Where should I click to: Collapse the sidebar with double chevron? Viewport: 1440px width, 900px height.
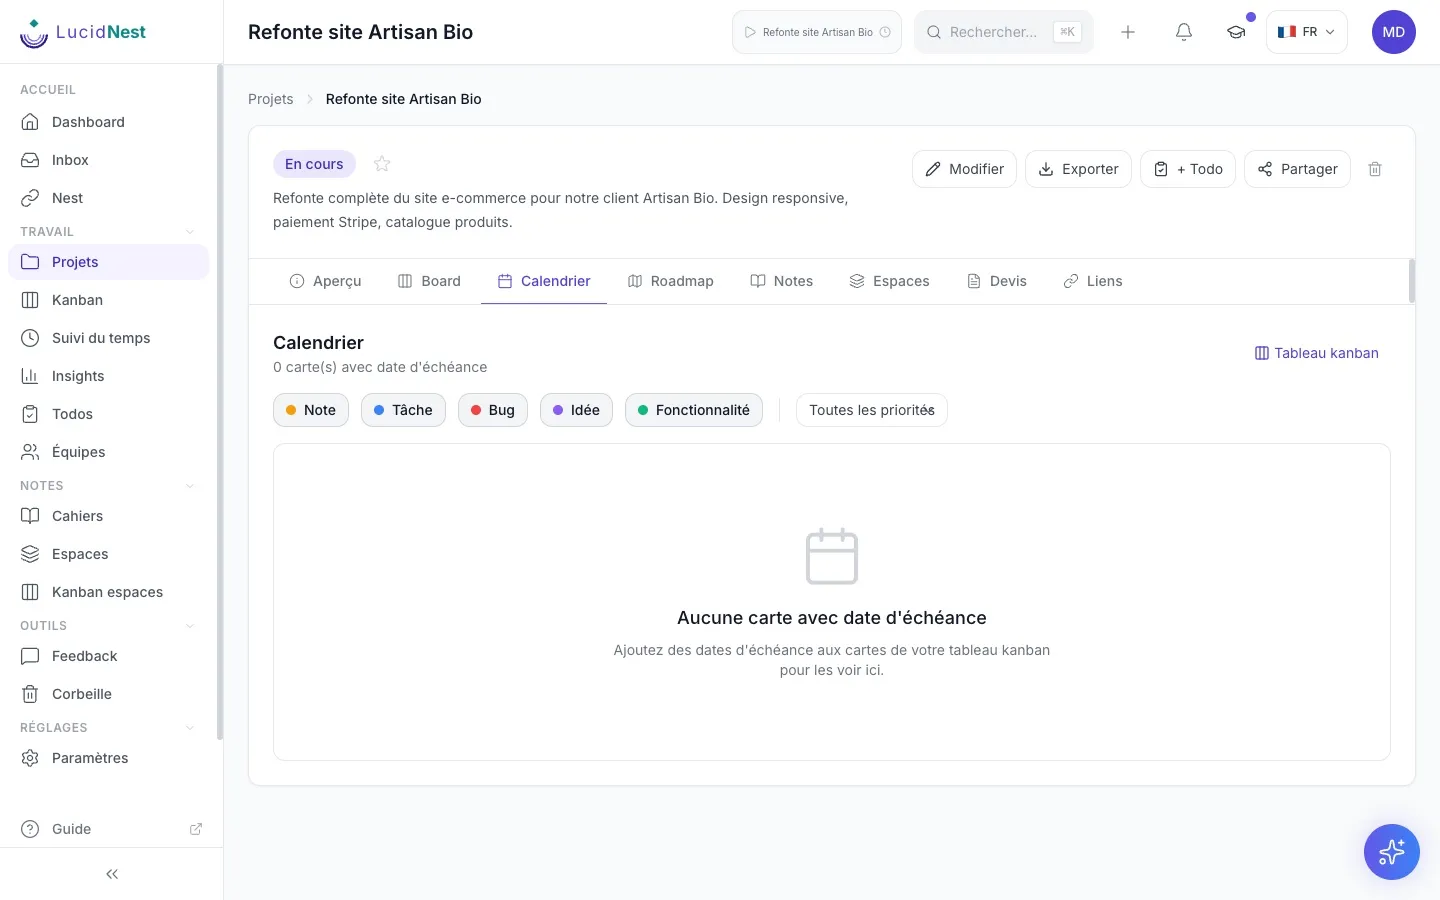[112, 874]
